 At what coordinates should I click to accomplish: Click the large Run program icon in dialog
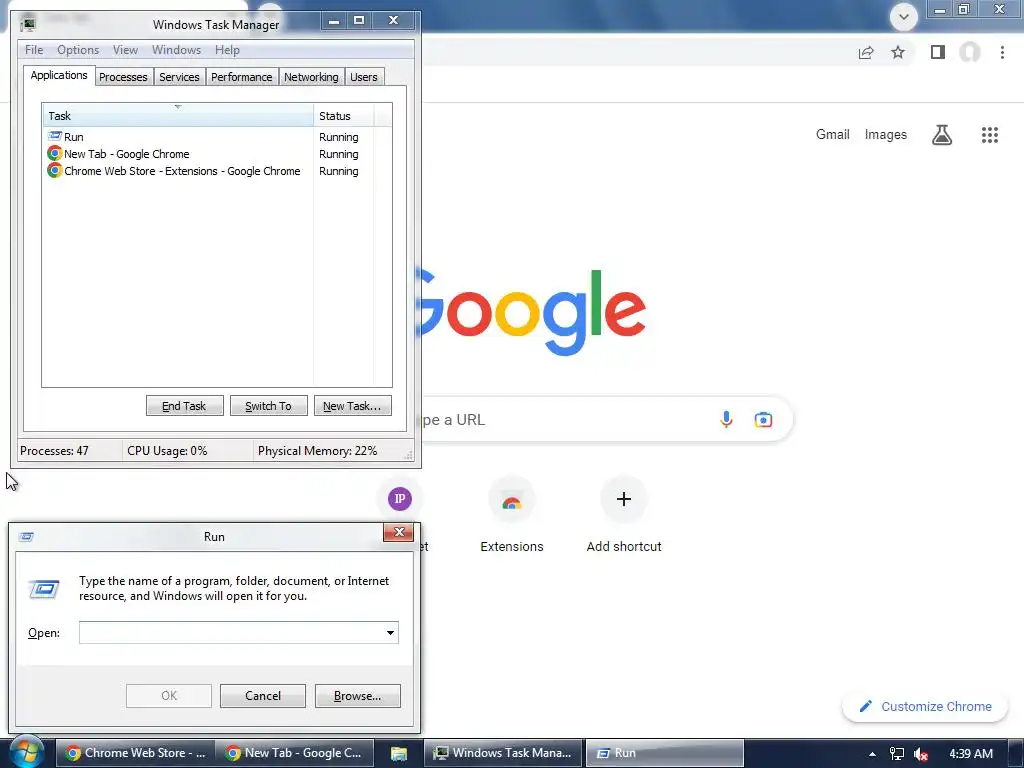(x=44, y=589)
